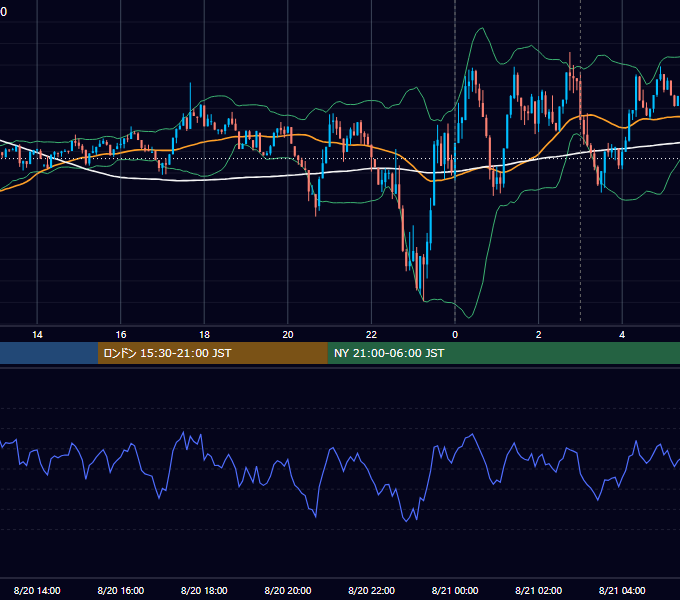This screenshot has height=600, width=680.
Task: Click hour label 2 on price chart axis
Action: point(538,335)
